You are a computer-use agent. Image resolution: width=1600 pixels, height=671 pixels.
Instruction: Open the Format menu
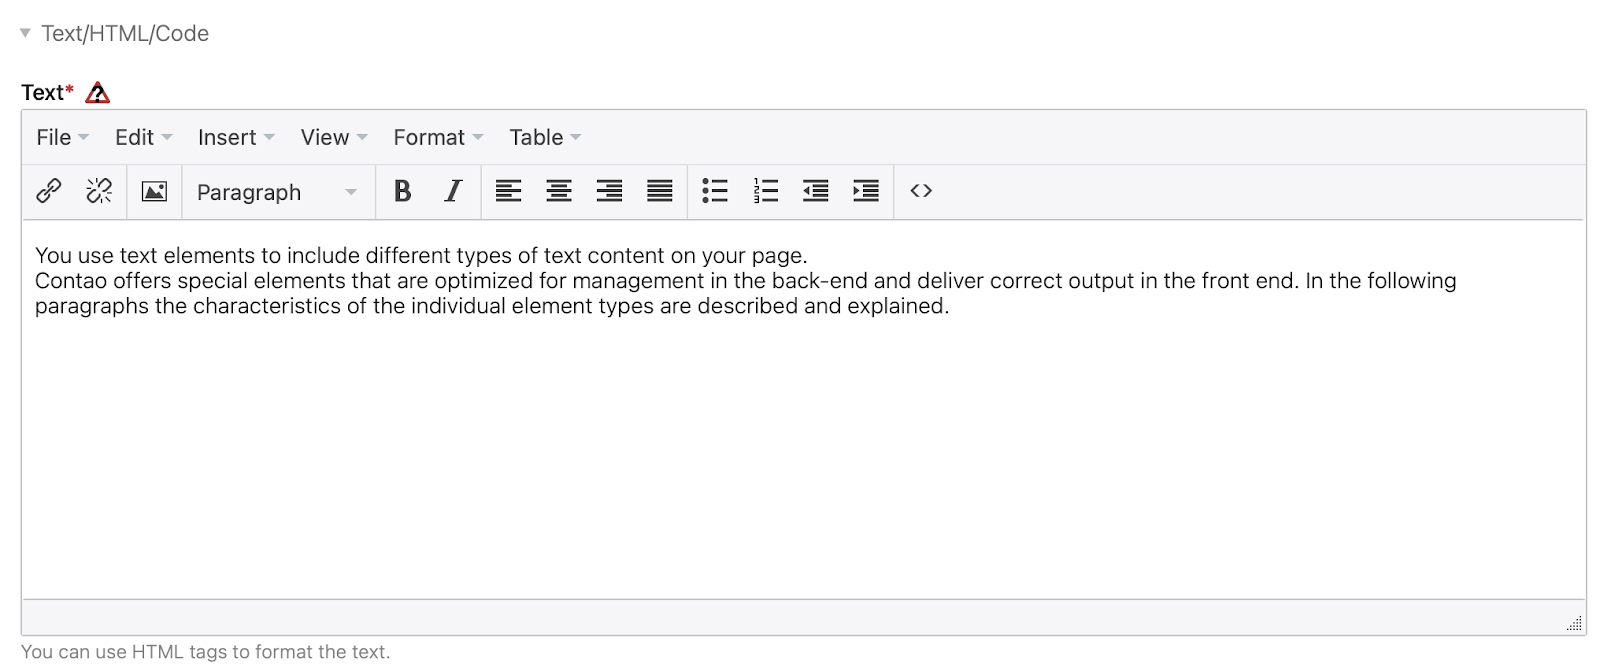point(438,137)
